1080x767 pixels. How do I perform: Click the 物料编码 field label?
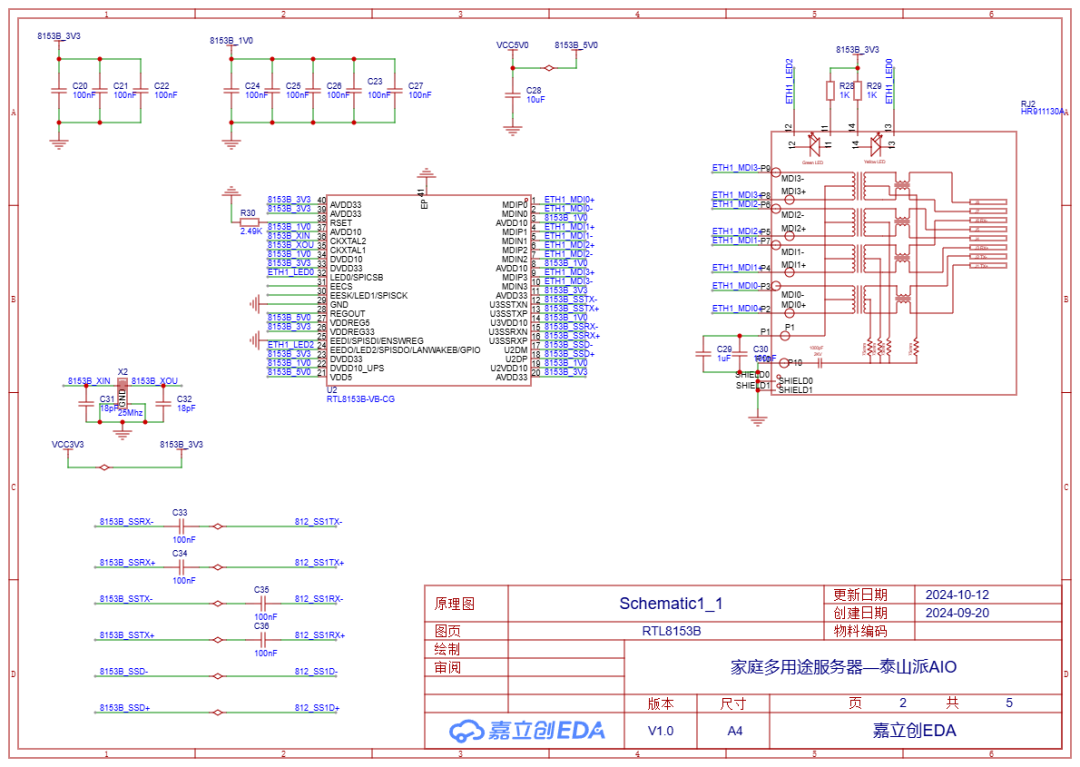[860, 631]
